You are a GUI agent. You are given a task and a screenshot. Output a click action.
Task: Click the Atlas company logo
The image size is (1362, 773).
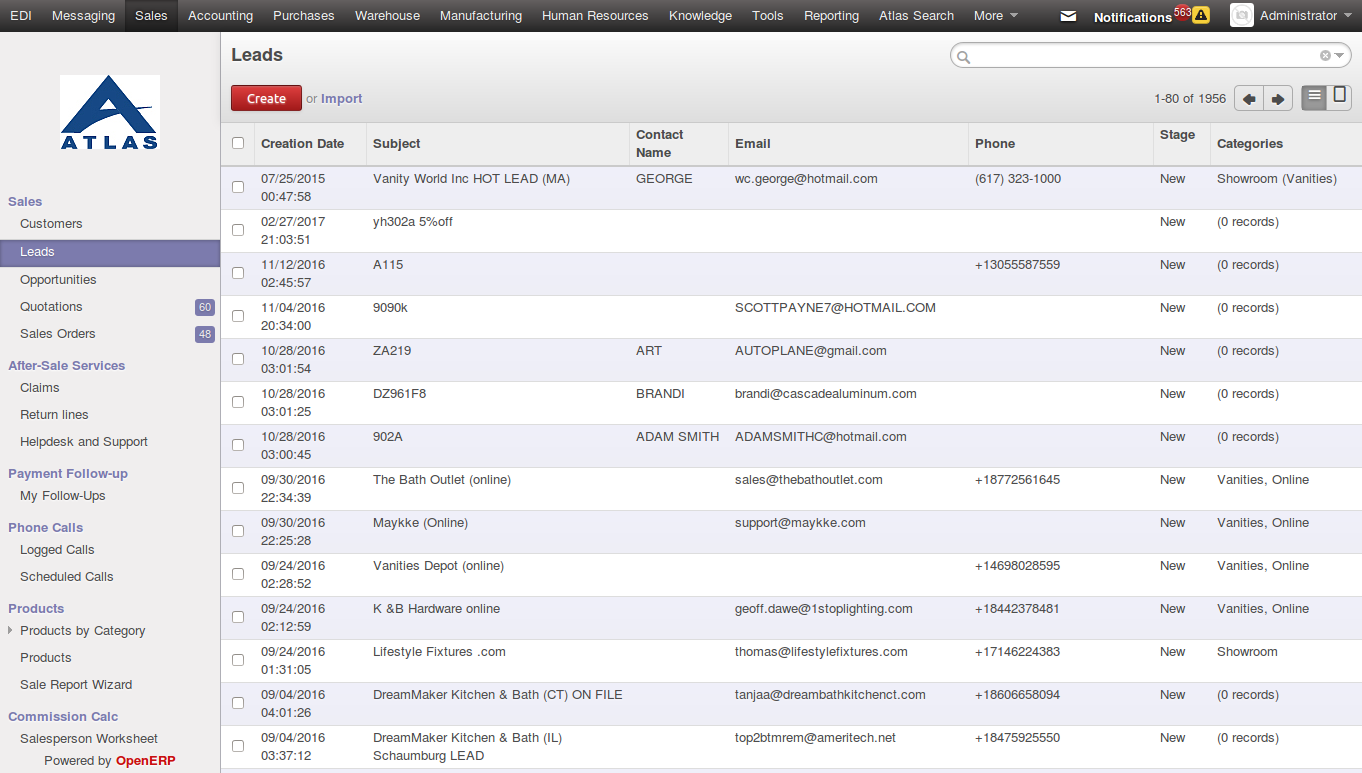coord(110,113)
